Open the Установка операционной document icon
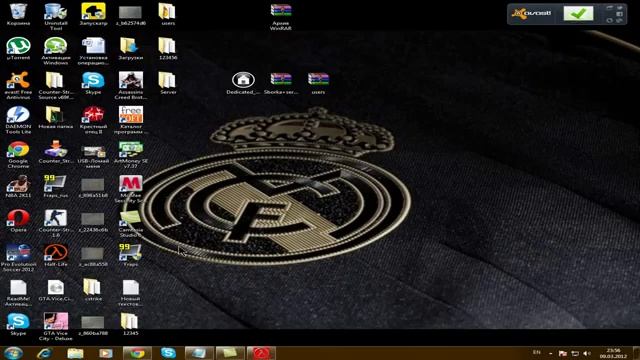 (93, 46)
